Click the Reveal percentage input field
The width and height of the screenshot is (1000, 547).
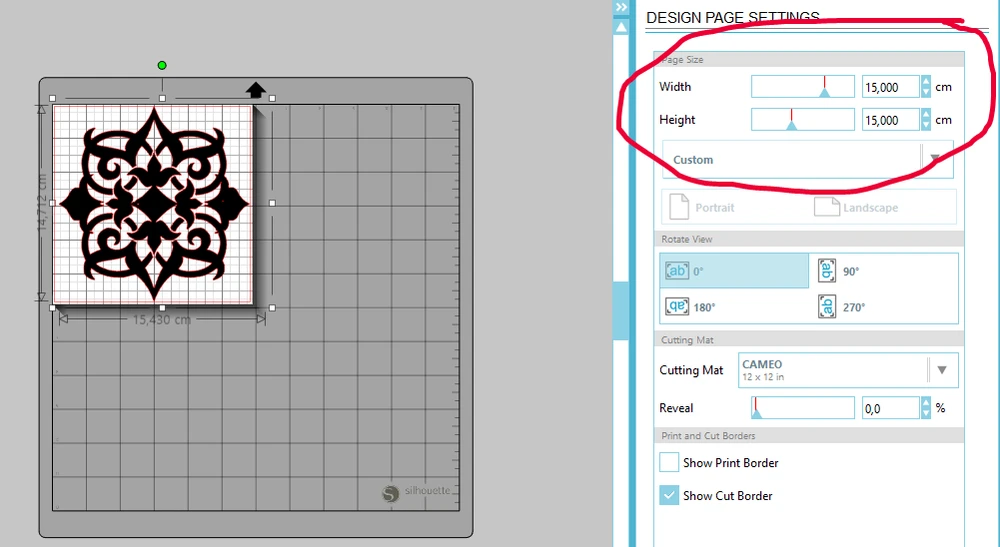pos(891,408)
